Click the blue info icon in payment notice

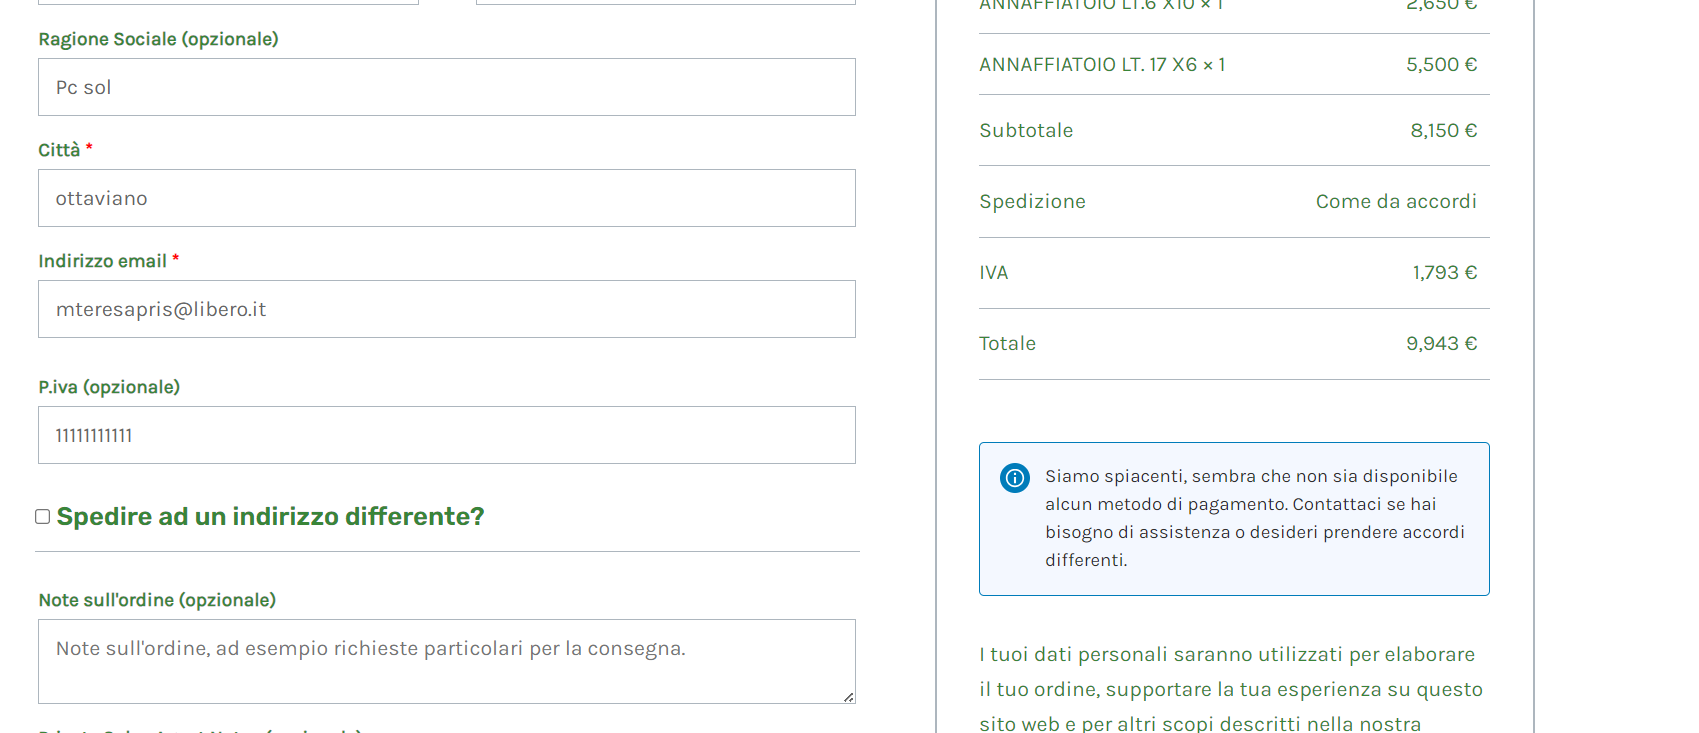(1014, 478)
